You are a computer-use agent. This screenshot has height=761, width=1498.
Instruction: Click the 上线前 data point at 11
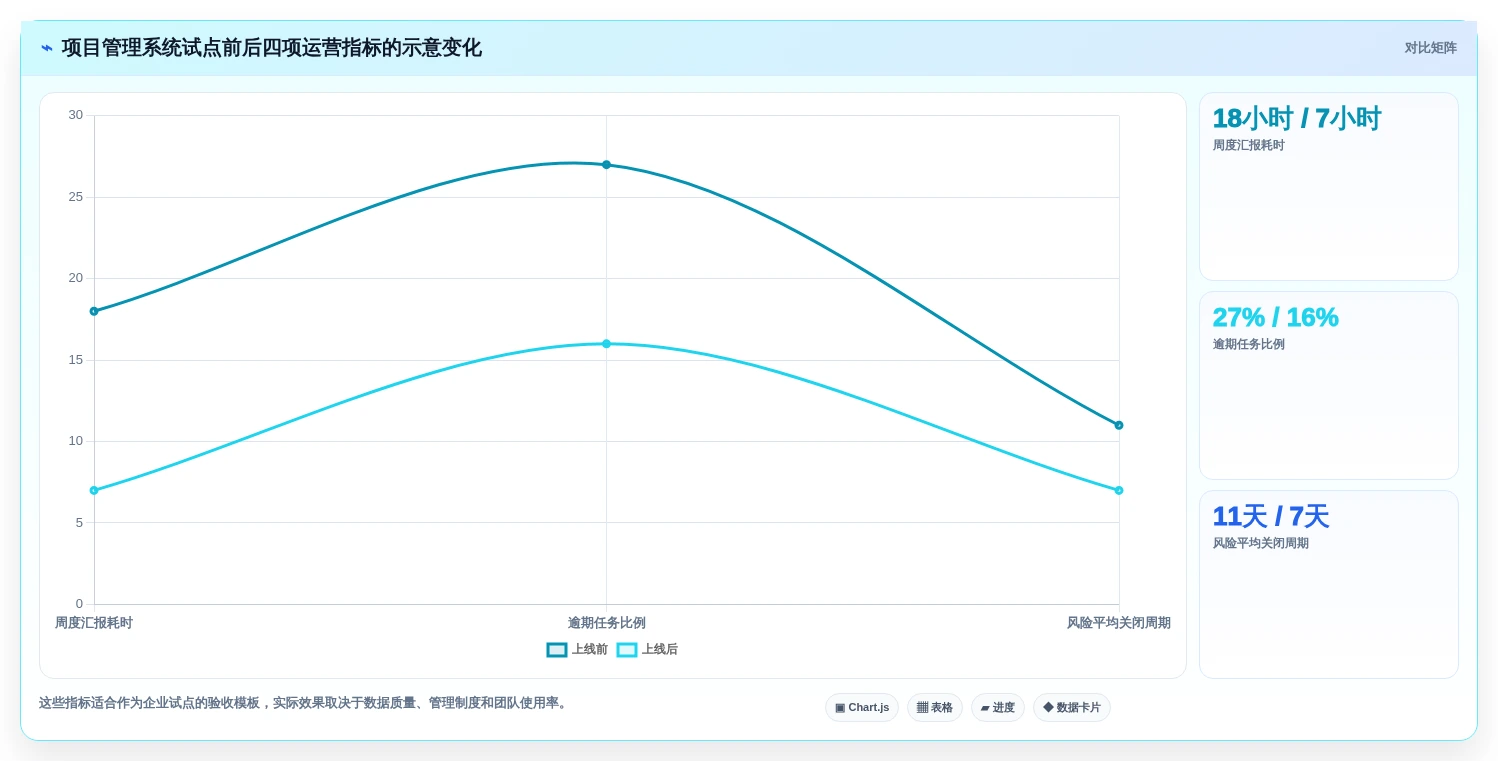pos(1119,425)
